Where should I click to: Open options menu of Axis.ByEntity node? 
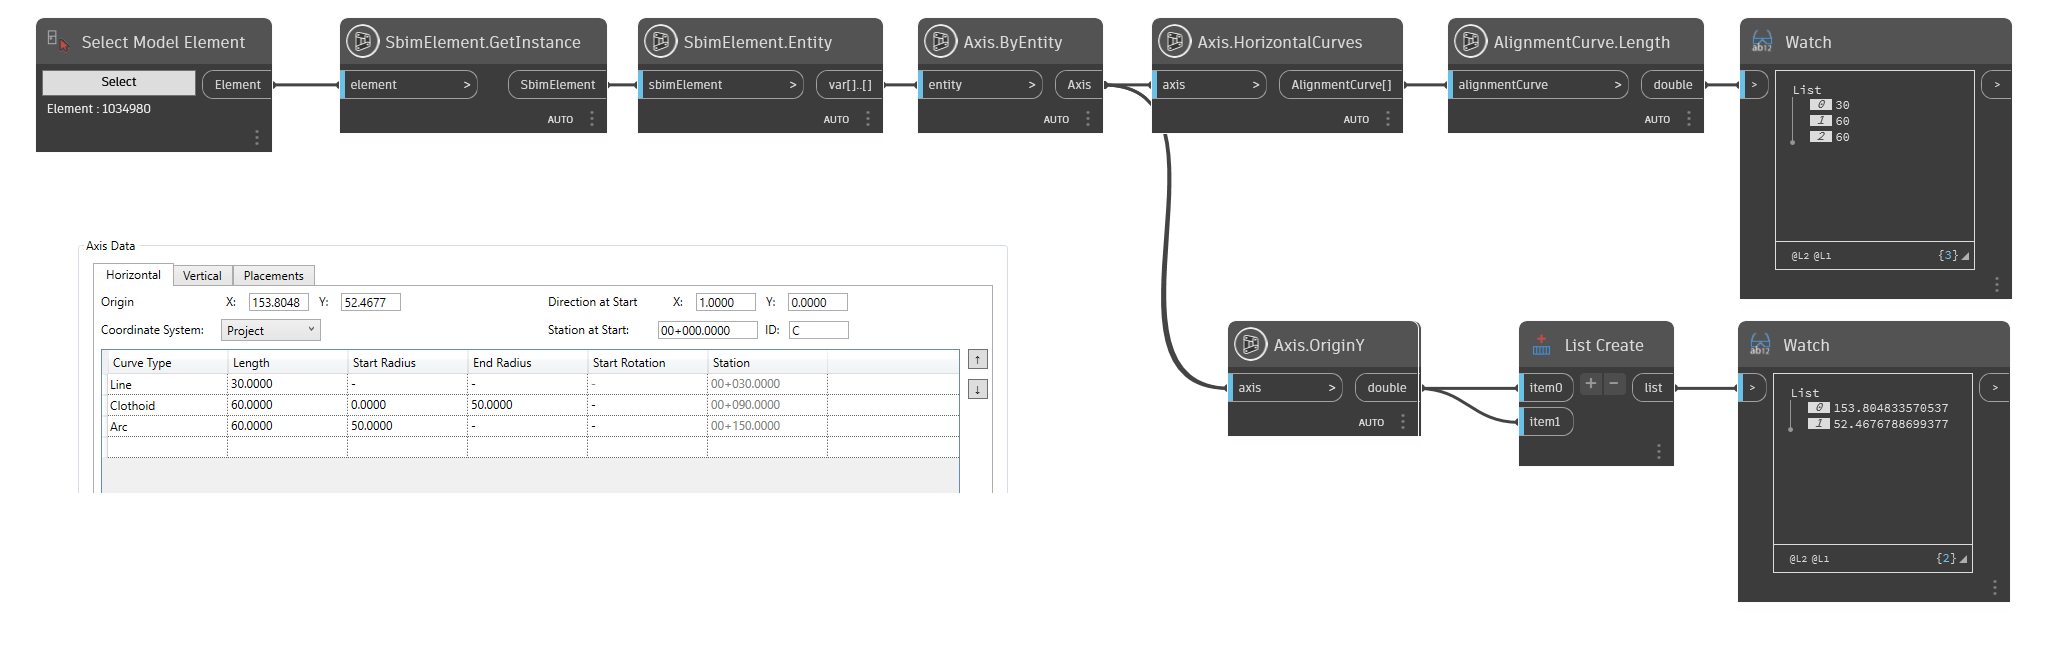pyautogui.click(x=1088, y=119)
